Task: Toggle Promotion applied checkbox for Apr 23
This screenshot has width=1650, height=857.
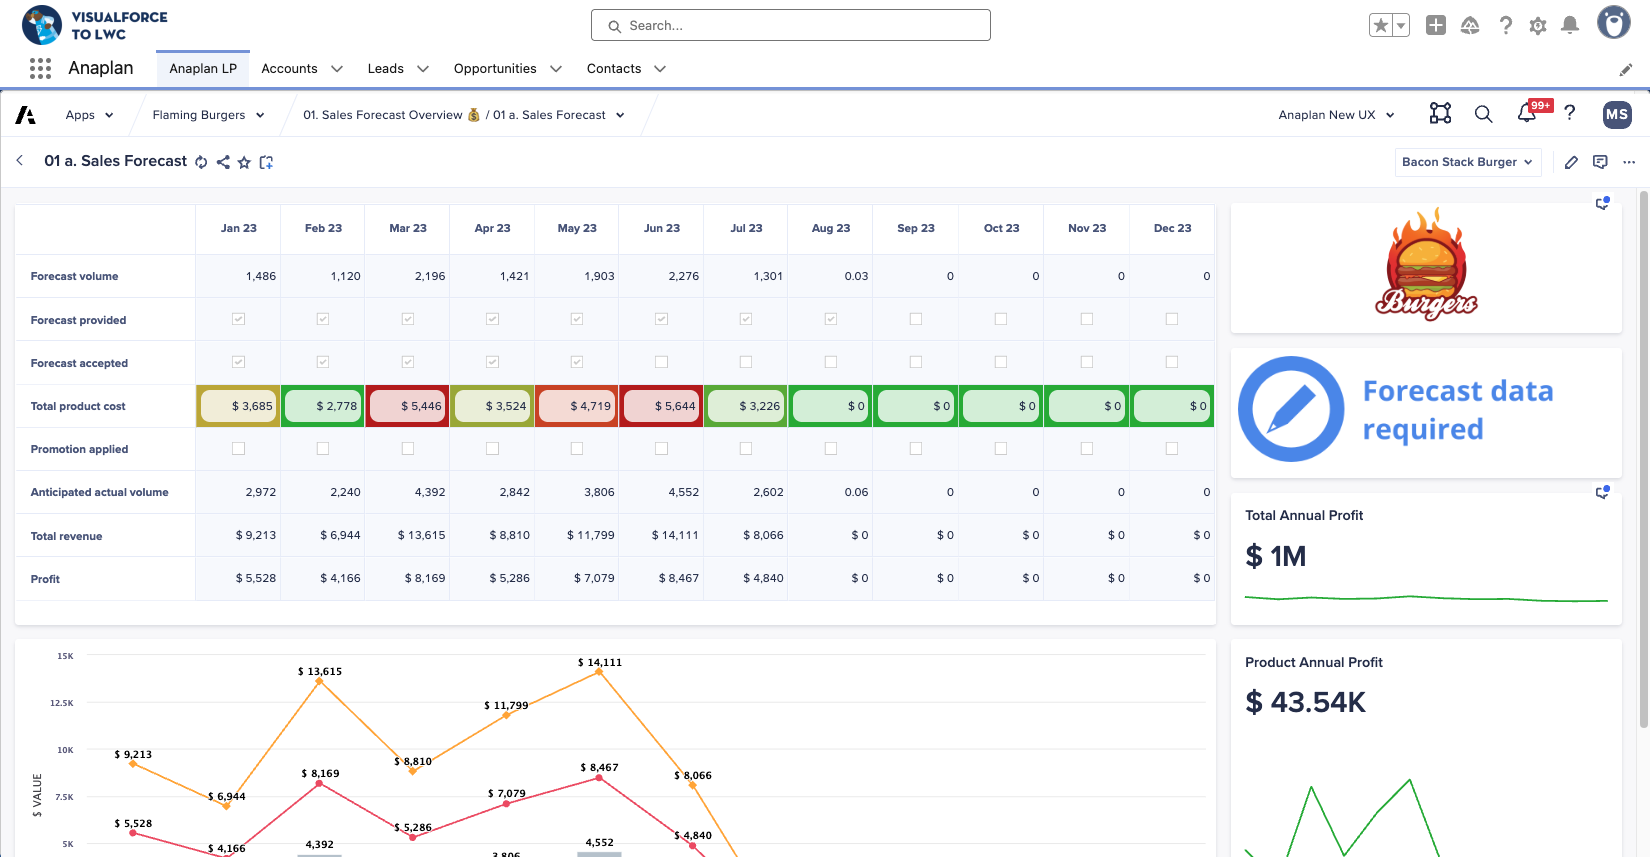Action: click(x=492, y=449)
